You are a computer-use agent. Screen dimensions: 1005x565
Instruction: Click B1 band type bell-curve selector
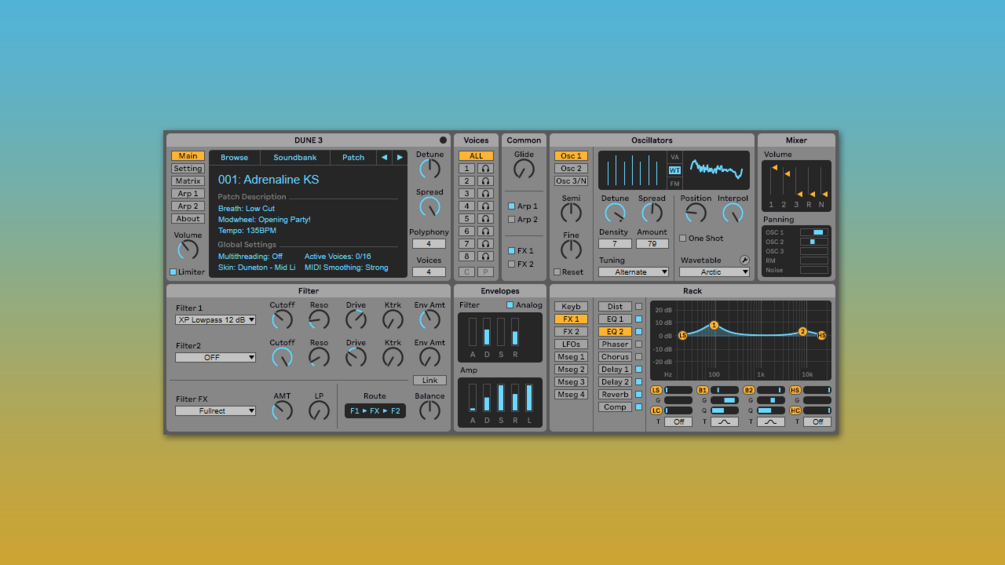[724, 422]
